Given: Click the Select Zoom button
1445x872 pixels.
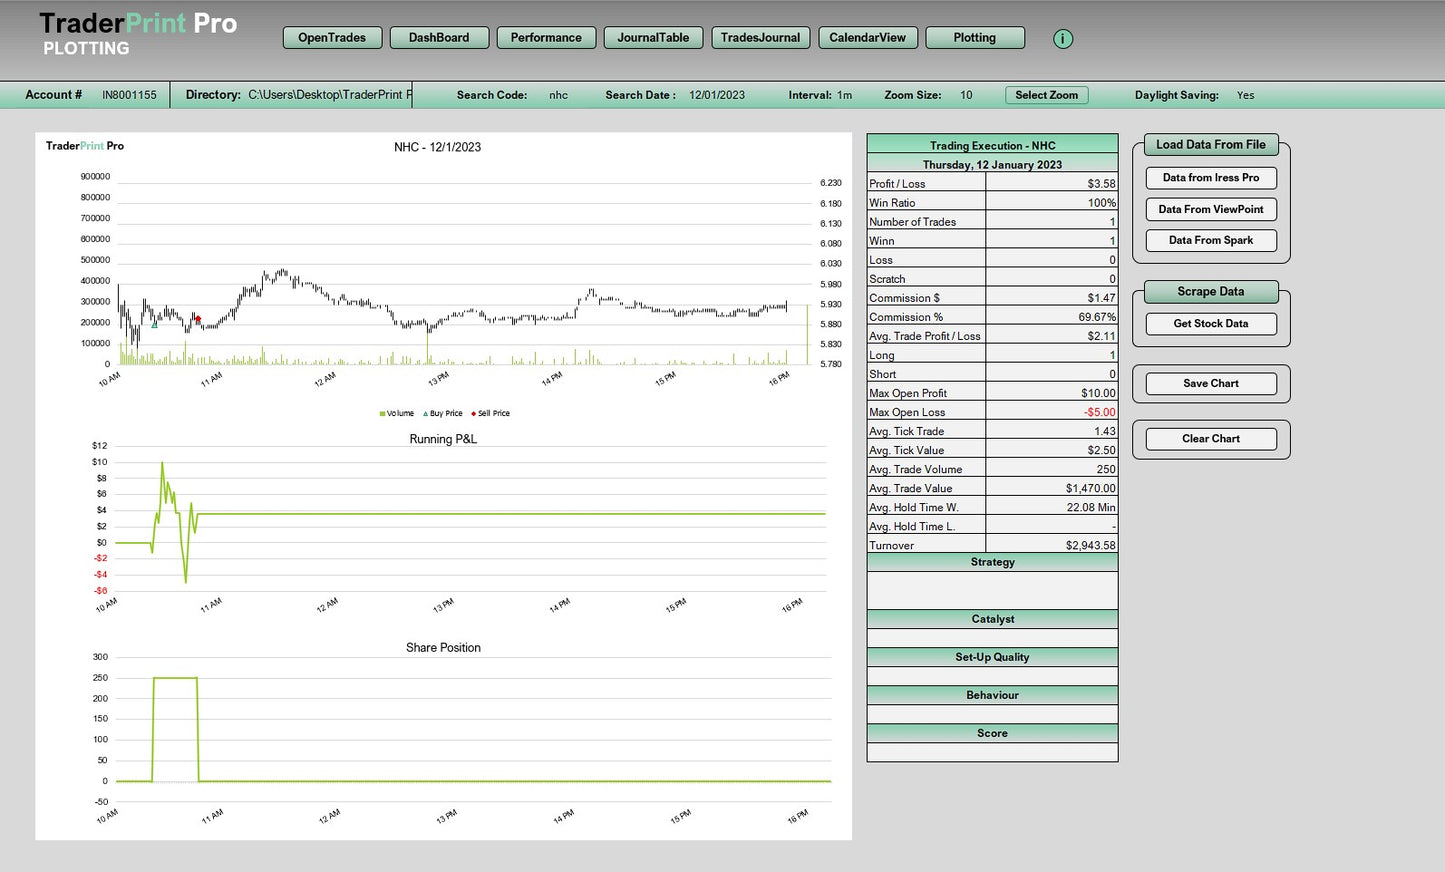Looking at the screenshot, I should point(1047,95).
